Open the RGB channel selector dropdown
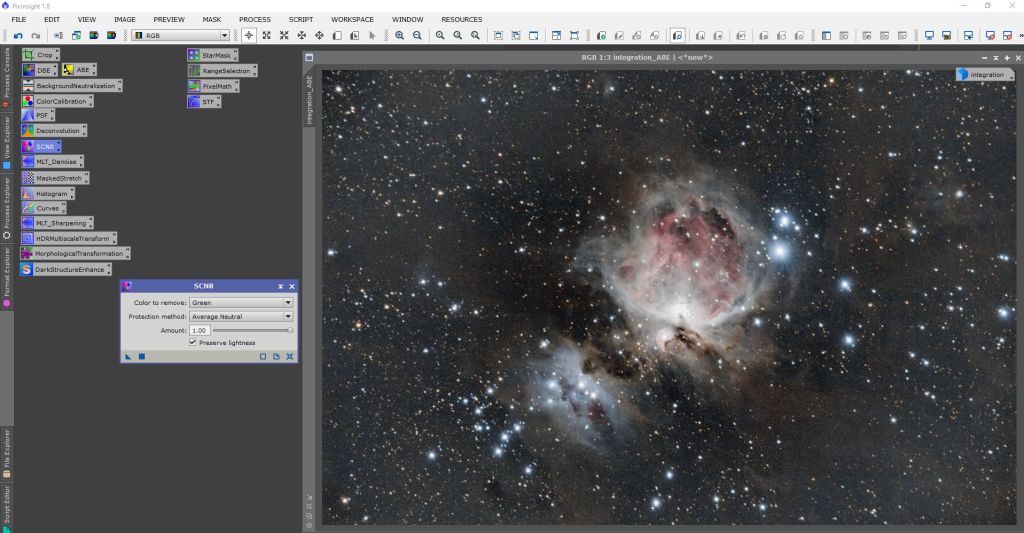The height and width of the screenshot is (533, 1024). (181, 36)
